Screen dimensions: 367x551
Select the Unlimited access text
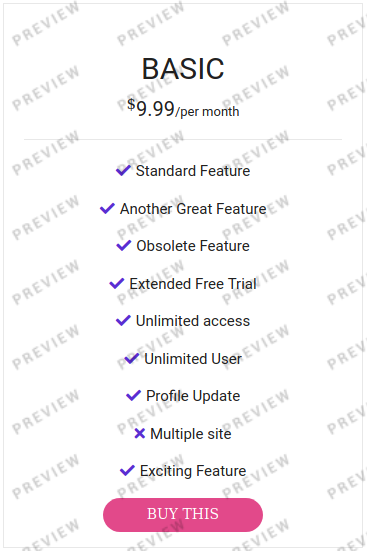click(193, 321)
